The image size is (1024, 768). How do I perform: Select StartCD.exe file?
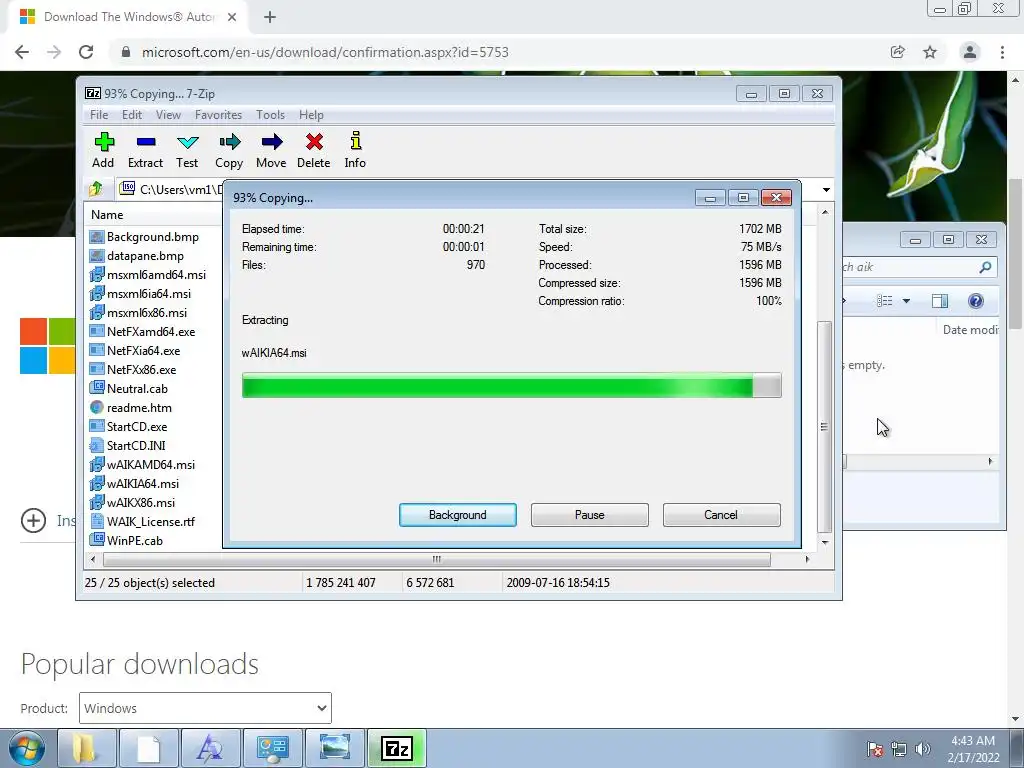tap(129, 426)
